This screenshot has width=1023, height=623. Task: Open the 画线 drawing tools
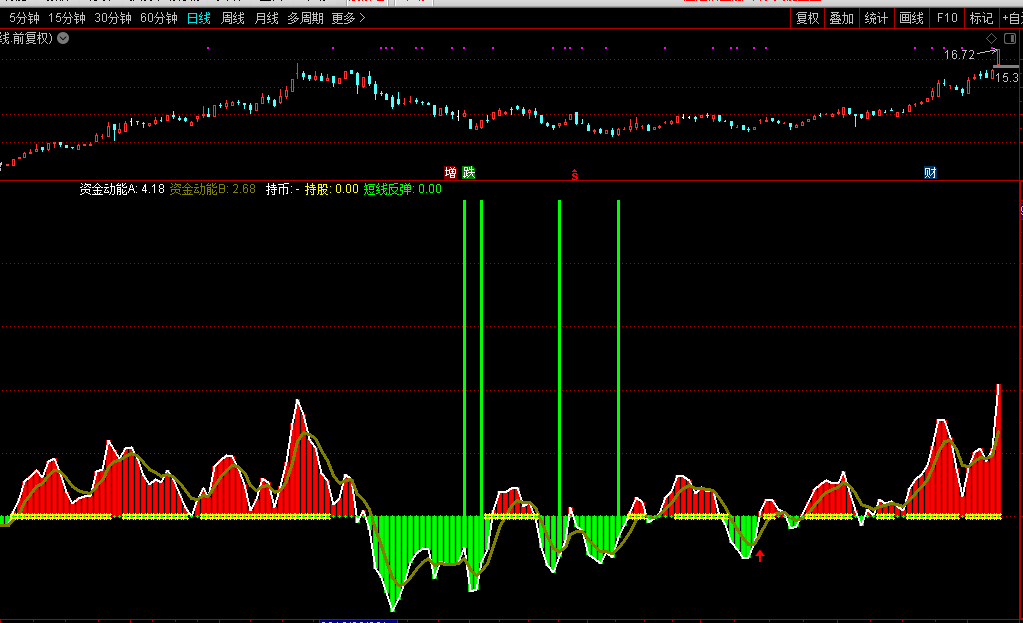tap(911, 18)
